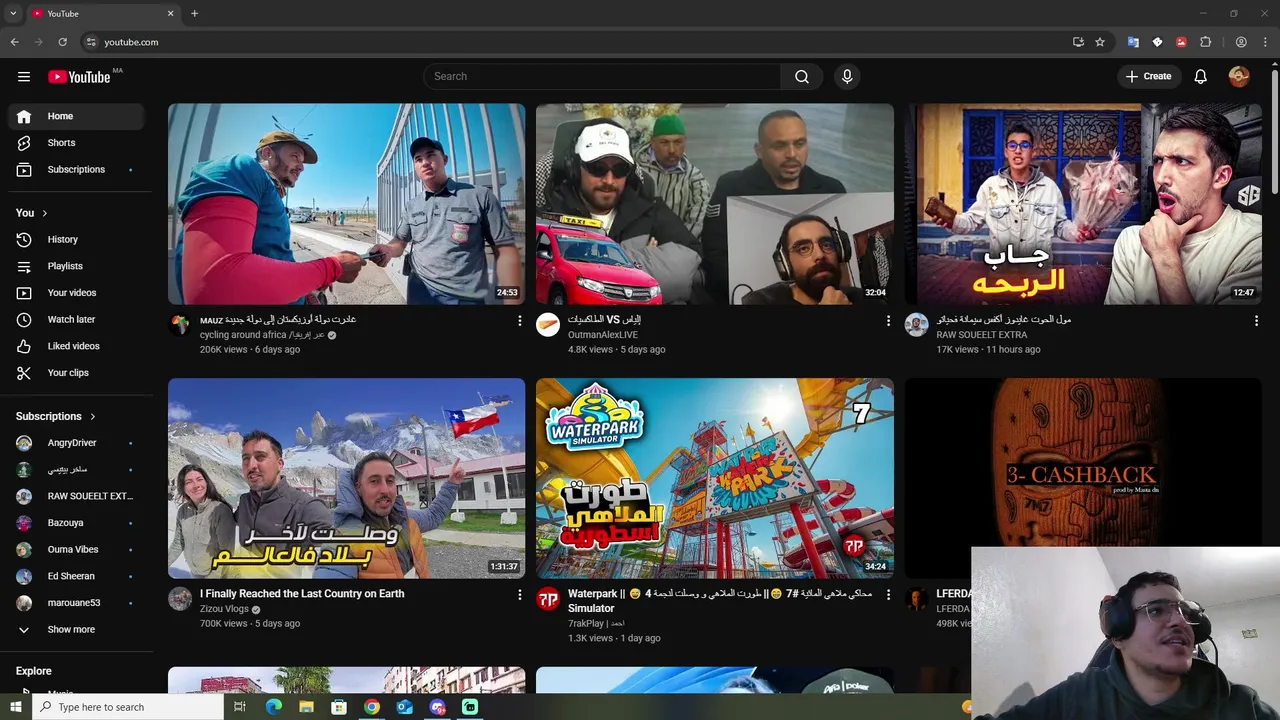Viewport: 1280px width, 720px height.
Task: Close the YouTube browser tab
Action: pos(170,13)
